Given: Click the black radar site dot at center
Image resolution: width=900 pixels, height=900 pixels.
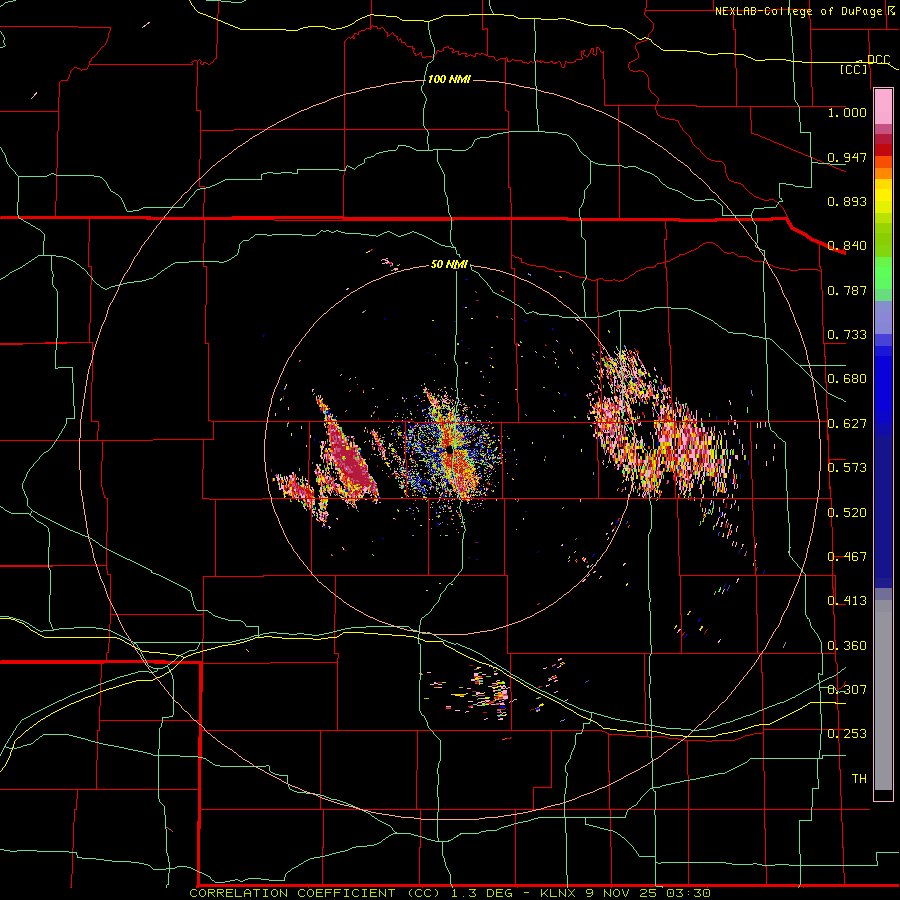Looking at the screenshot, I should pos(449,452).
